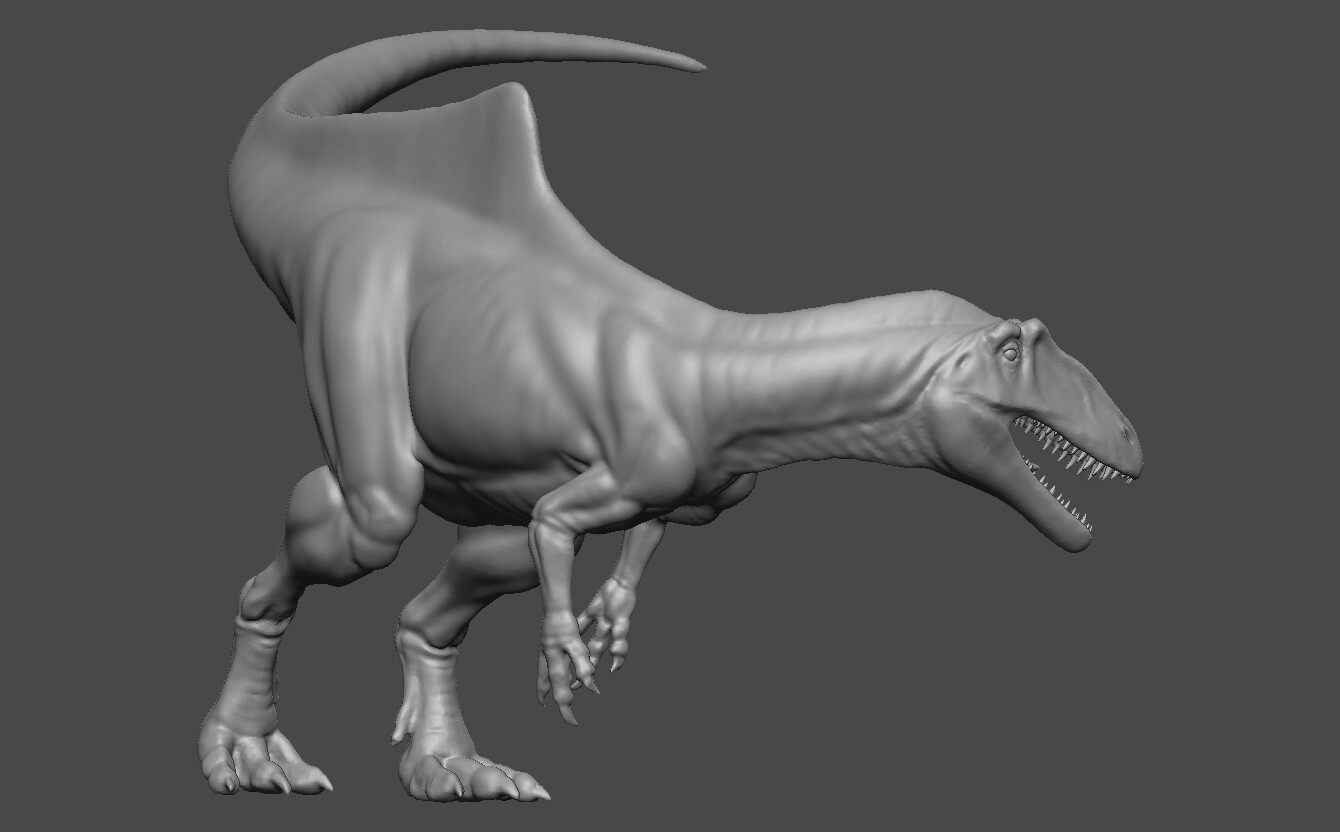This screenshot has height=832, width=1340.
Task: Click the dinosaur's eye
Action: (1013, 354)
